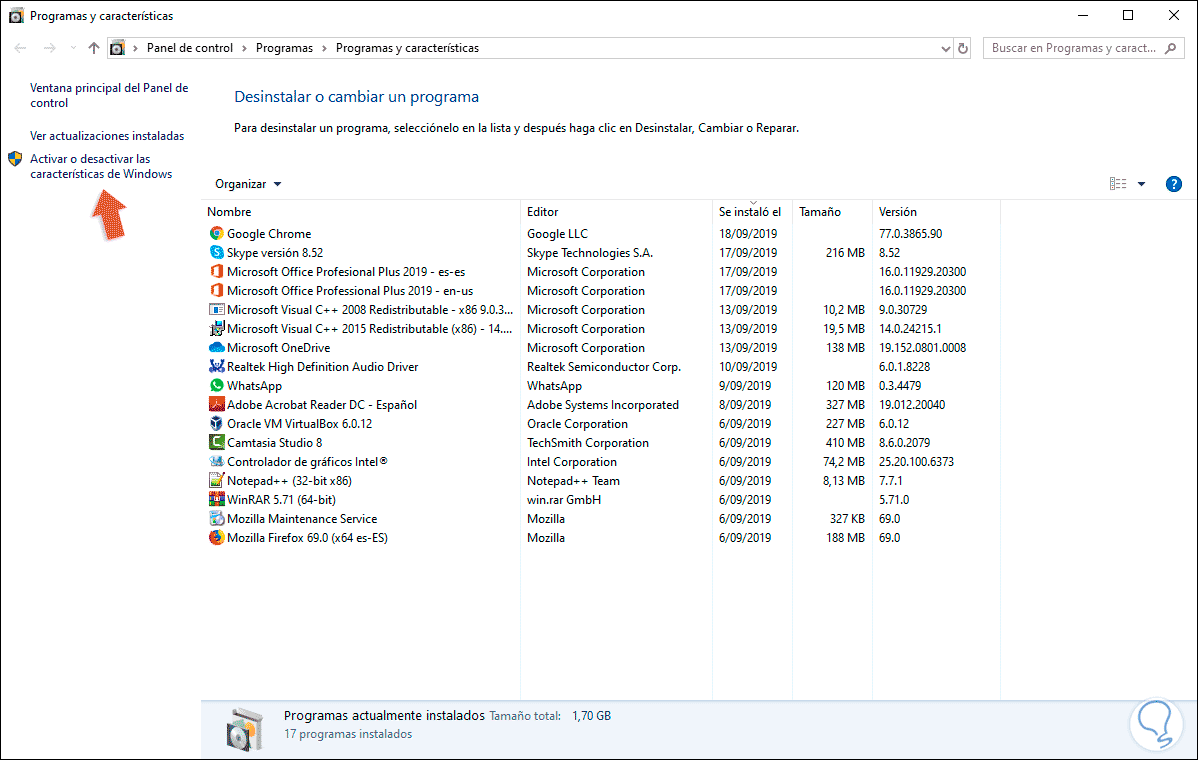Click the Adobe Acrobat Reader DC icon
The image size is (1198, 760).
[216, 405]
